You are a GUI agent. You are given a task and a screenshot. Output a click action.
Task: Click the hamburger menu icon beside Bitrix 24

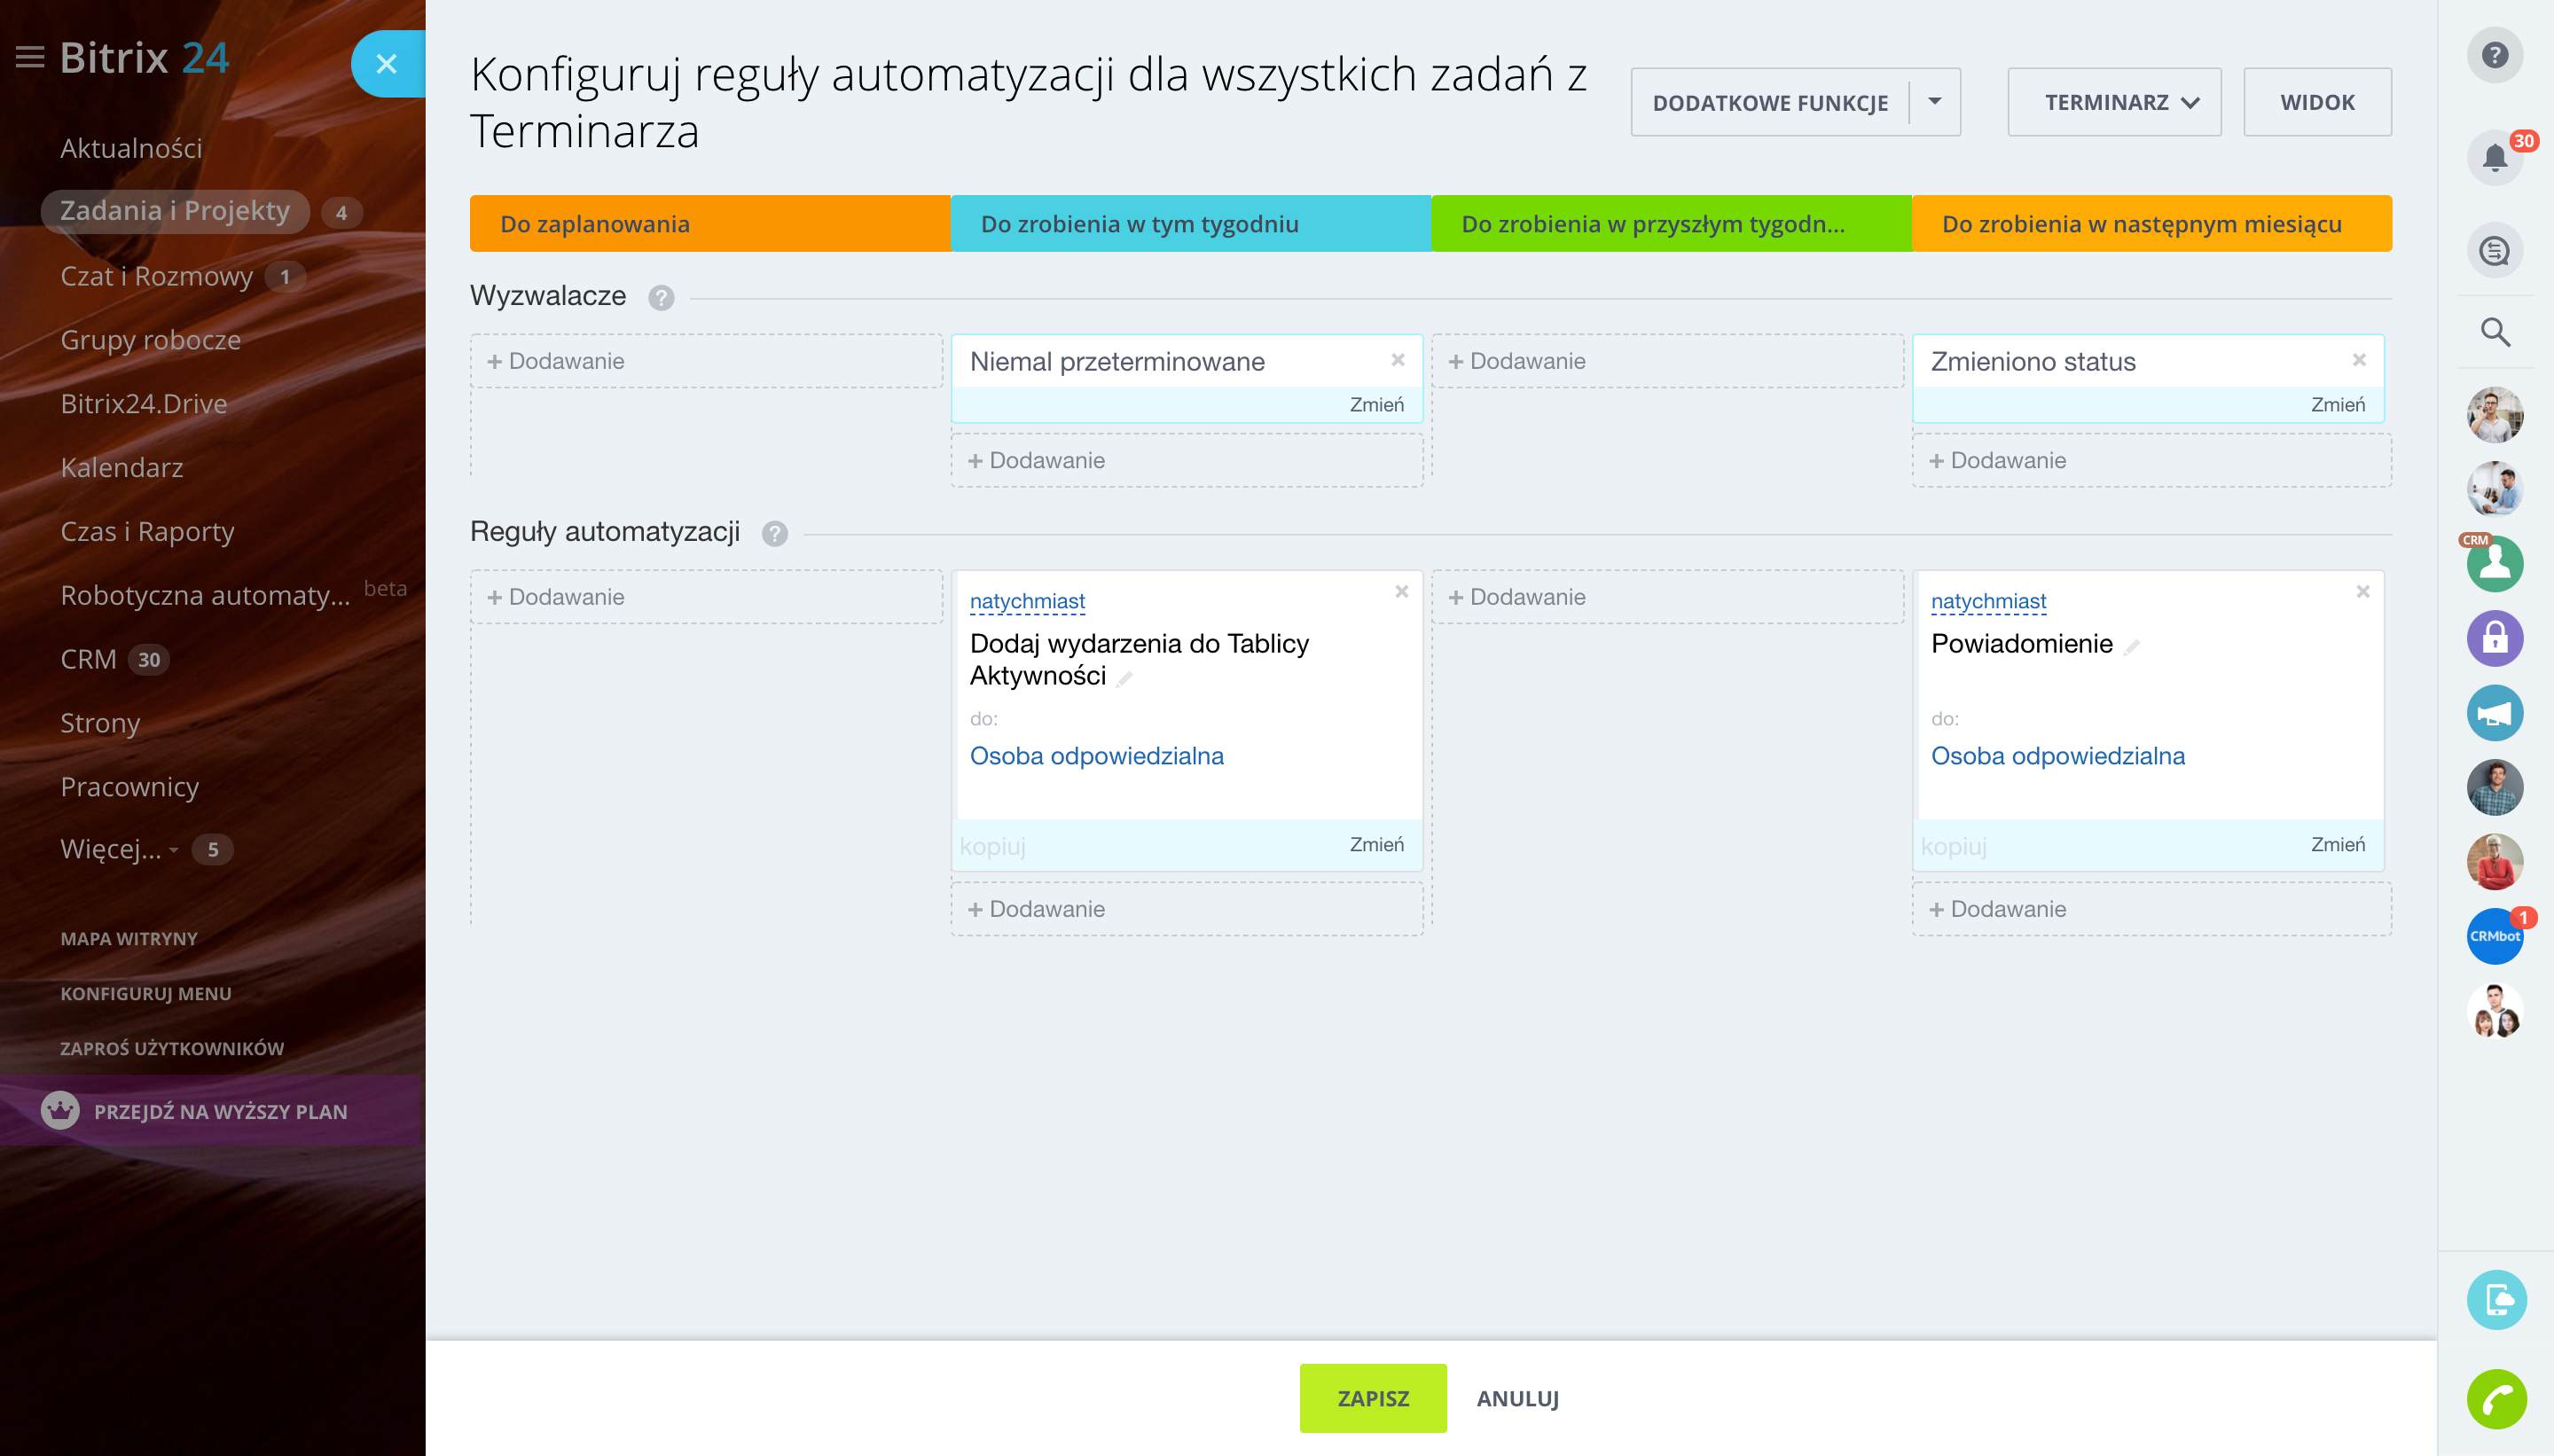[x=30, y=58]
